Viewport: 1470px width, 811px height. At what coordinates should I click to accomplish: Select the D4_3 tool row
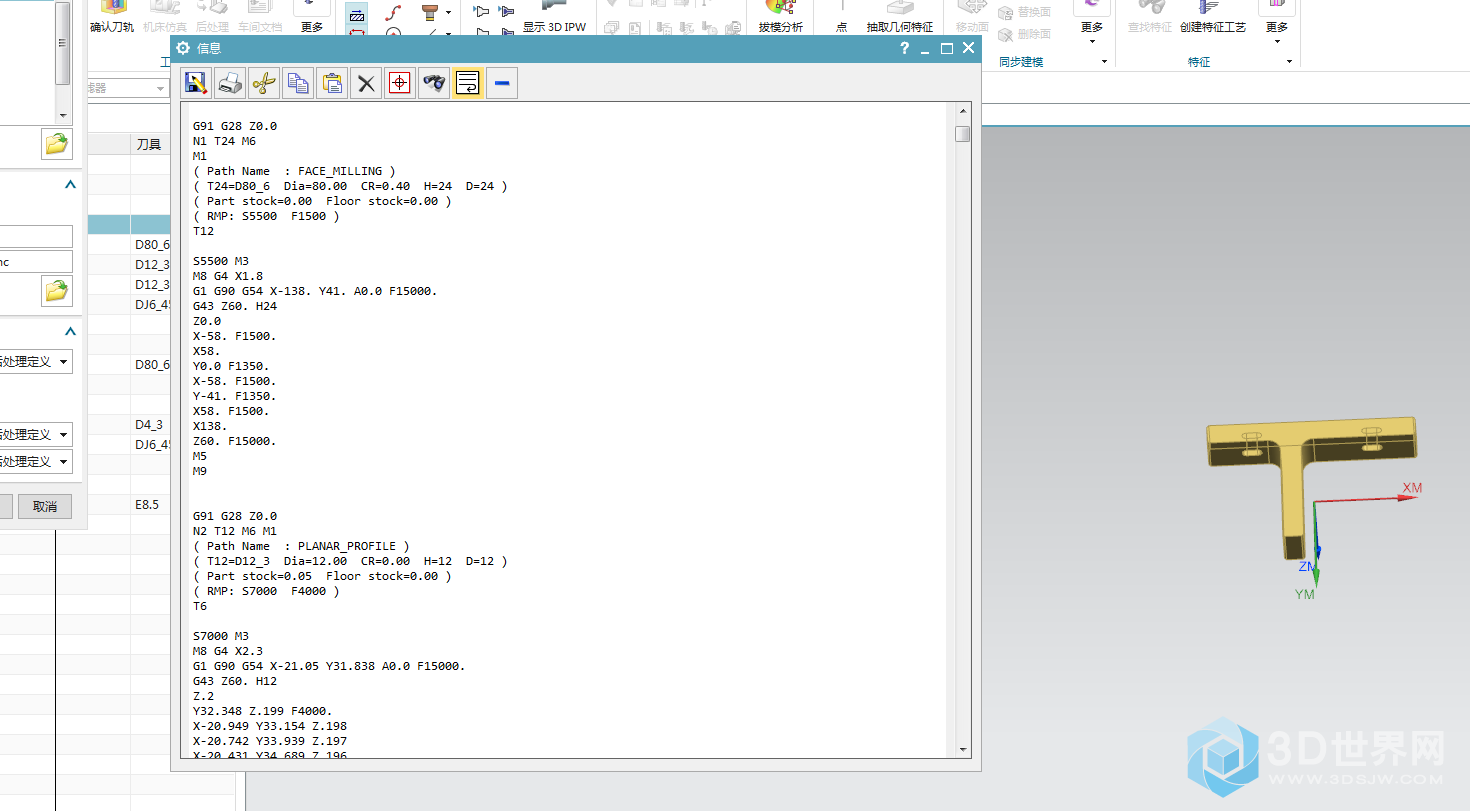(150, 425)
